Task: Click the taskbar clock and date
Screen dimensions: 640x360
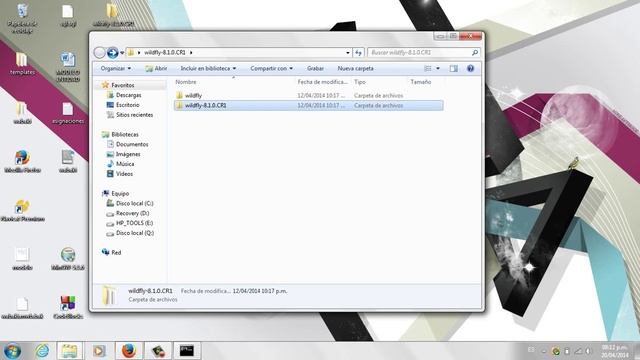Action: [615, 351]
